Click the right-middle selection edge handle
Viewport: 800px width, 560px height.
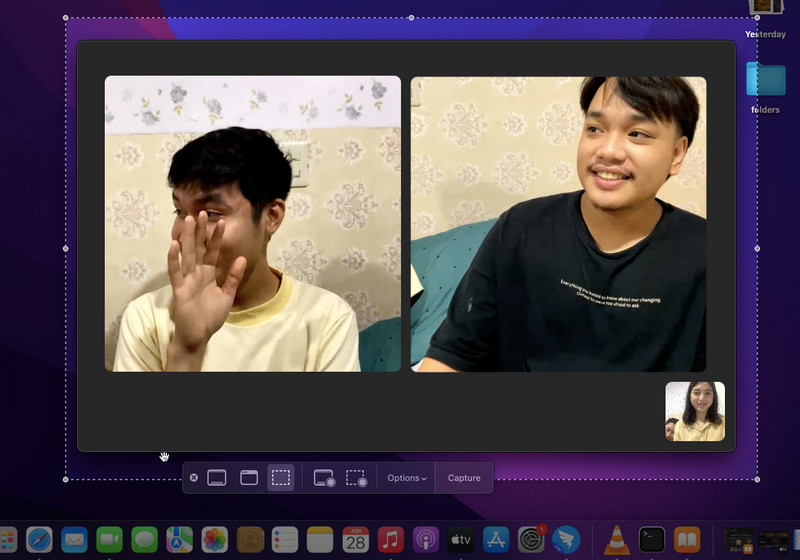(757, 248)
